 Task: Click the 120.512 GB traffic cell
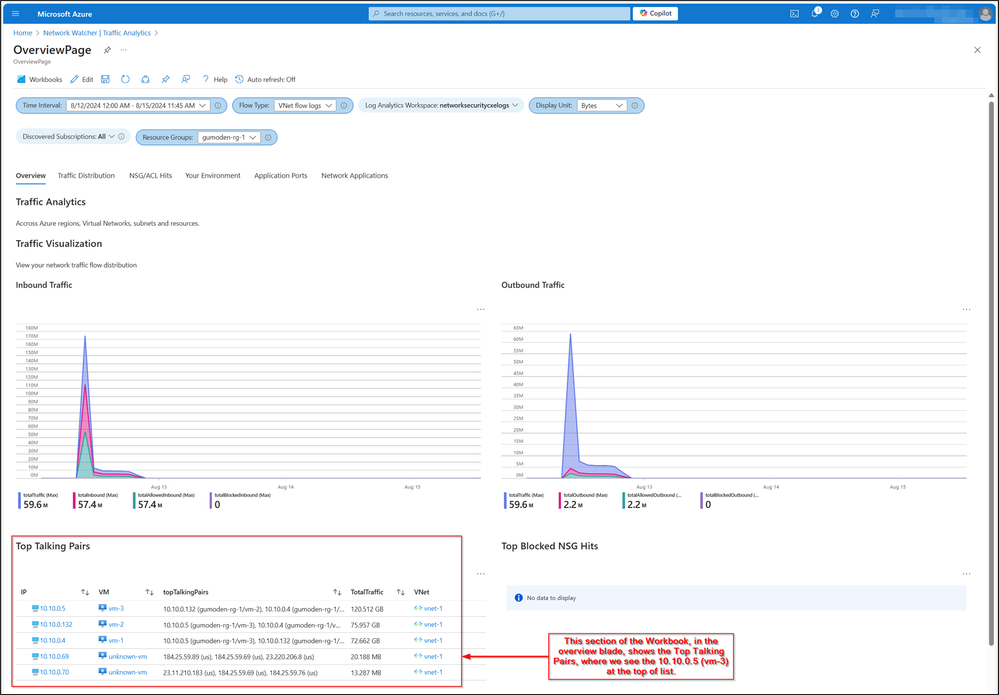click(x=368, y=609)
